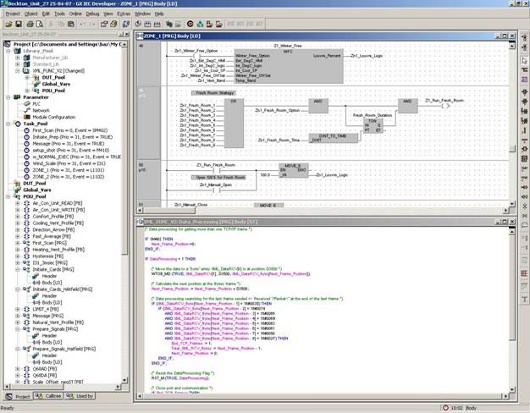The height and width of the screenshot is (413, 530).
Task: Collapse the Task_Pool node
Action: click(8, 124)
